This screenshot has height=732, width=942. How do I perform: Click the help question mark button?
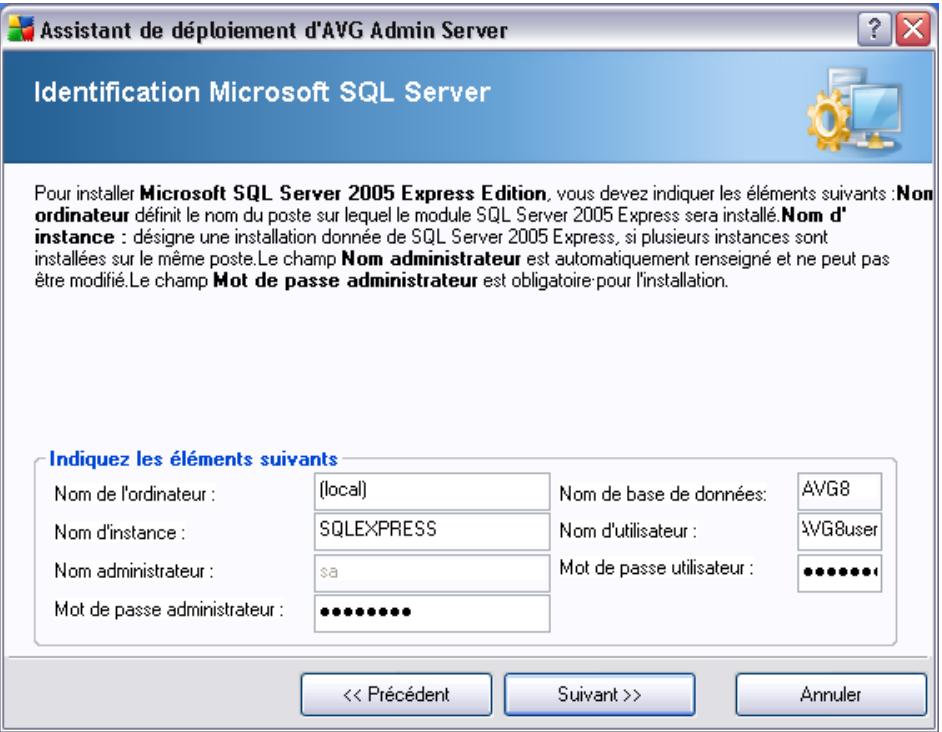[874, 28]
